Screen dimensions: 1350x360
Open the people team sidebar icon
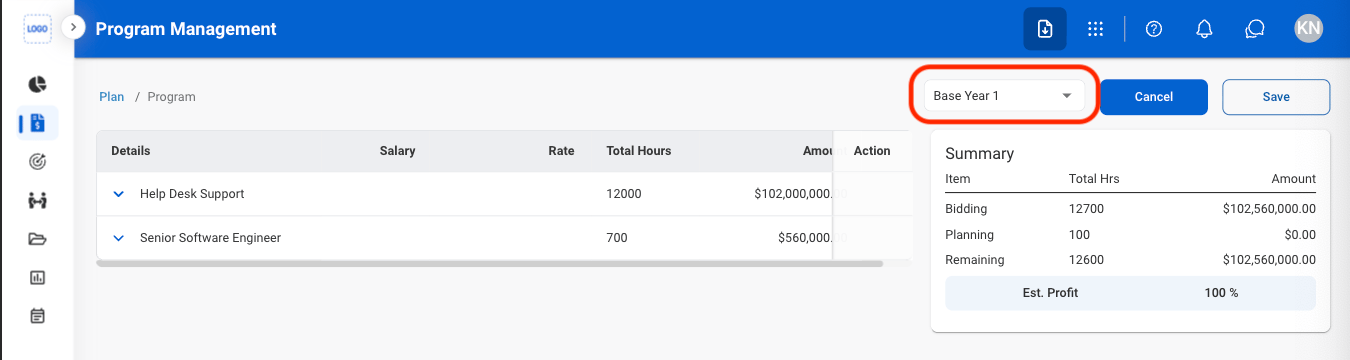37,200
